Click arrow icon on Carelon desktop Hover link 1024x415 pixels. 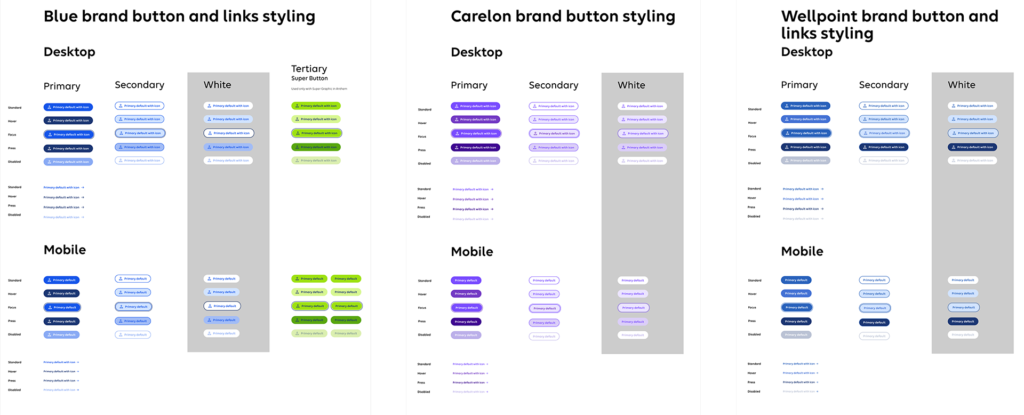[492, 198]
